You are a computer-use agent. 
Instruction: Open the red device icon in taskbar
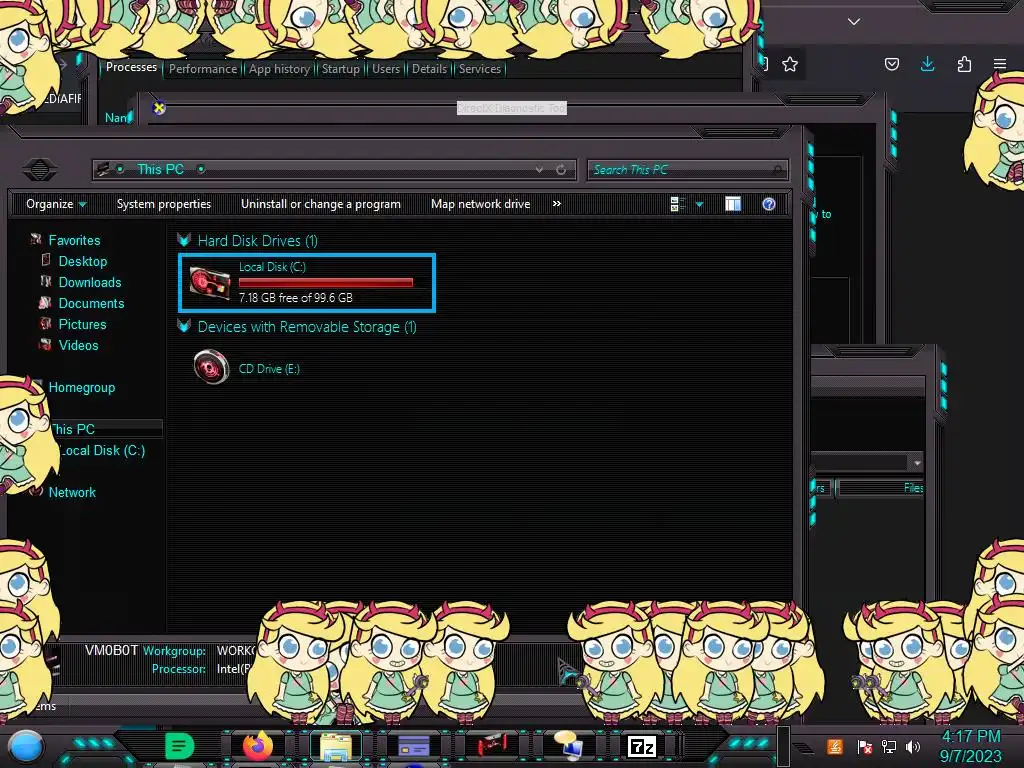(492, 746)
